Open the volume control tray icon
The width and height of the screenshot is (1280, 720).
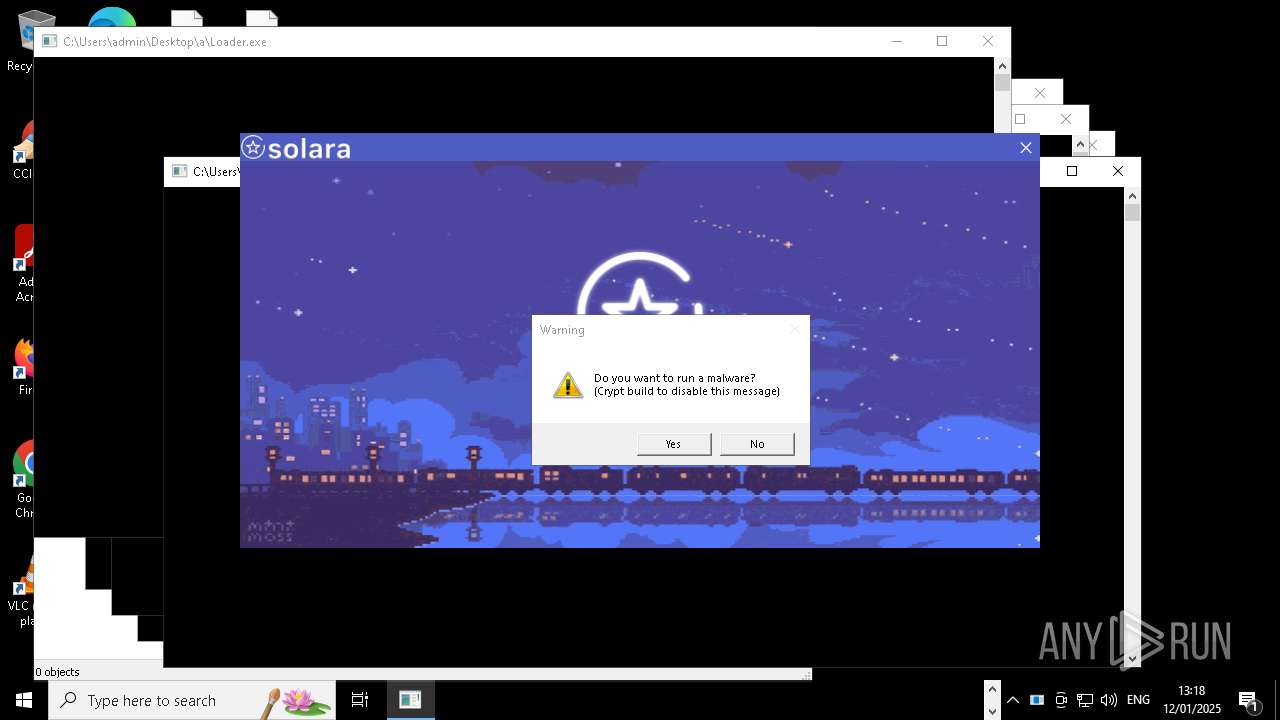(1109, 700)
